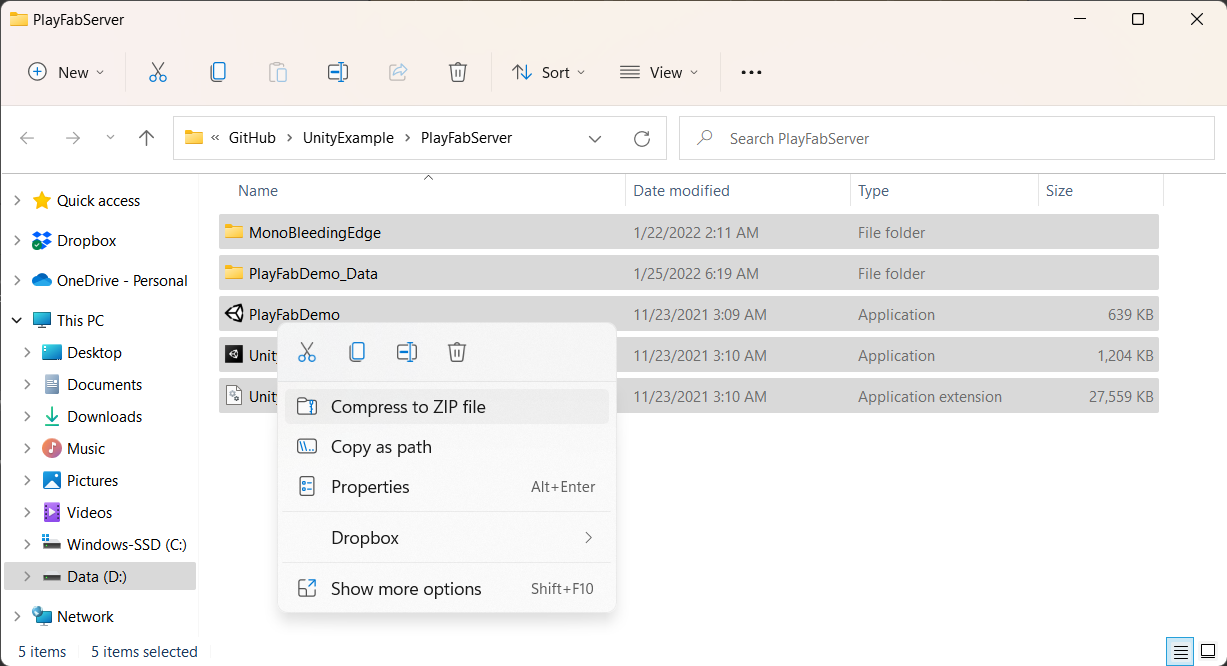1227x666 pixels.
Task: Click the context menu Cut scissors icon
Action: click(x=307, y=352)
